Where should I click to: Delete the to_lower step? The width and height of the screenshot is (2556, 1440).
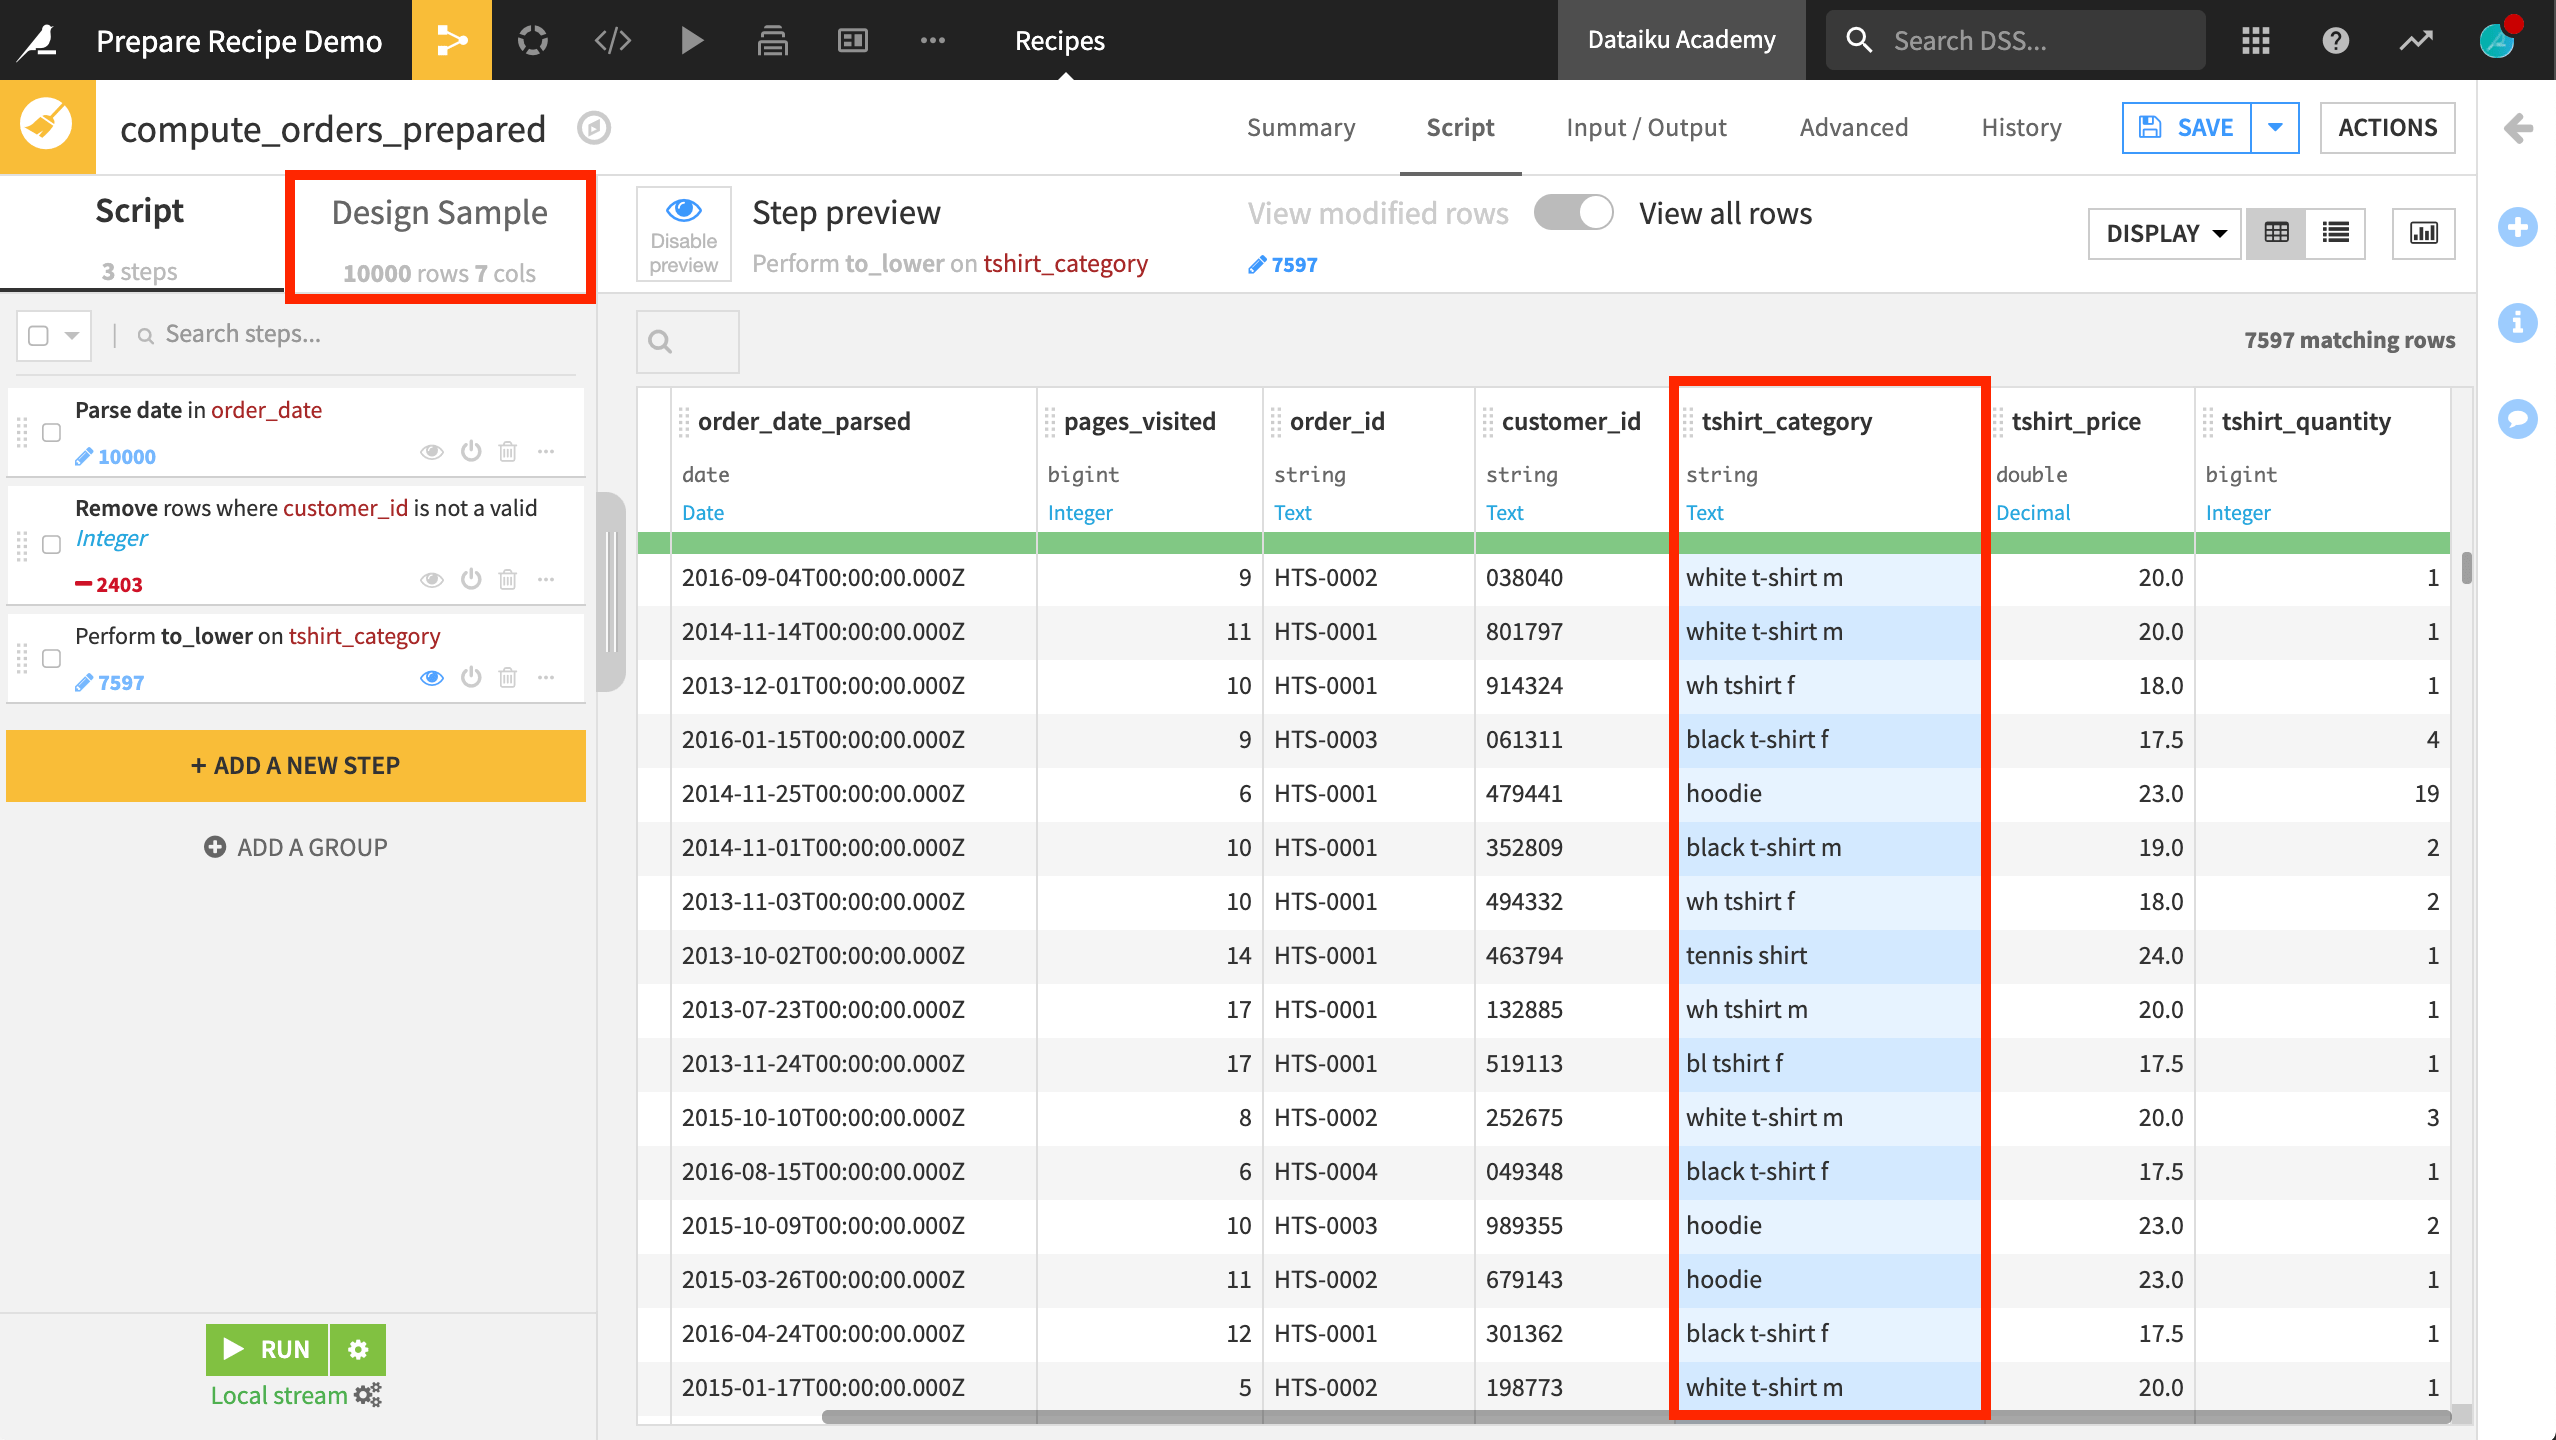tap(508, 677)
